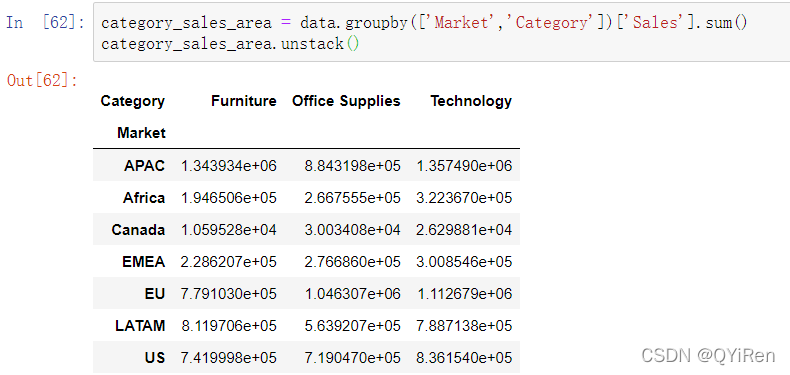Select the US row label
790x375 pixels.
pyautogui.click(x=155, y=358)
